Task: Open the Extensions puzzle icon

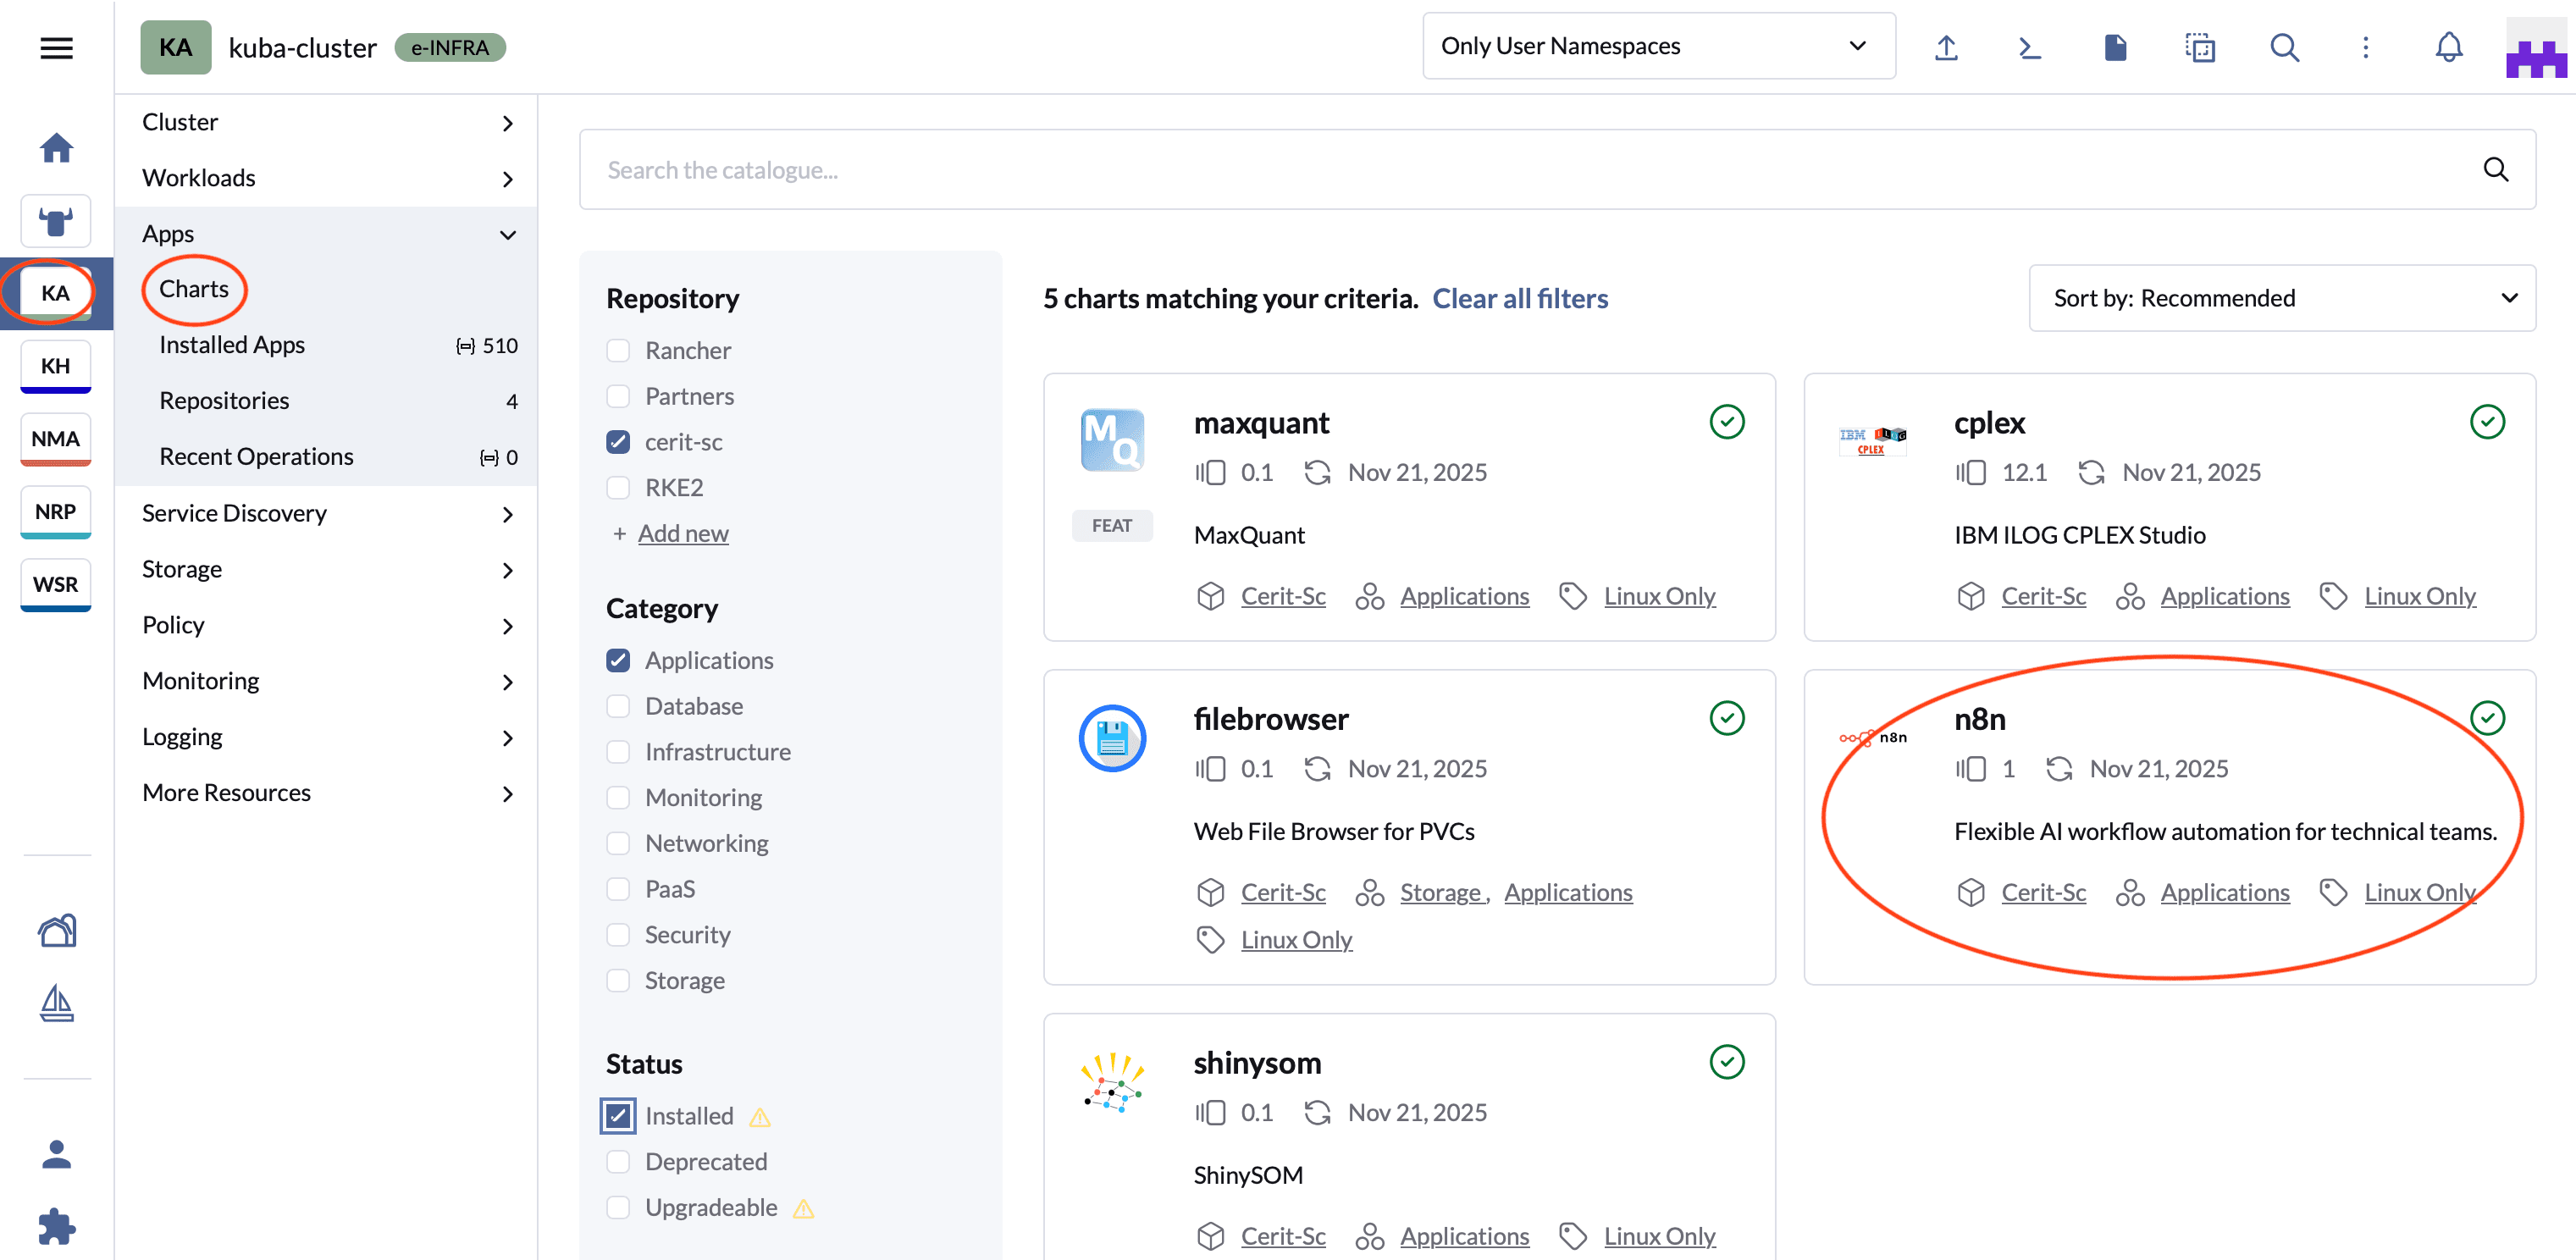Action: [56, 1226]
